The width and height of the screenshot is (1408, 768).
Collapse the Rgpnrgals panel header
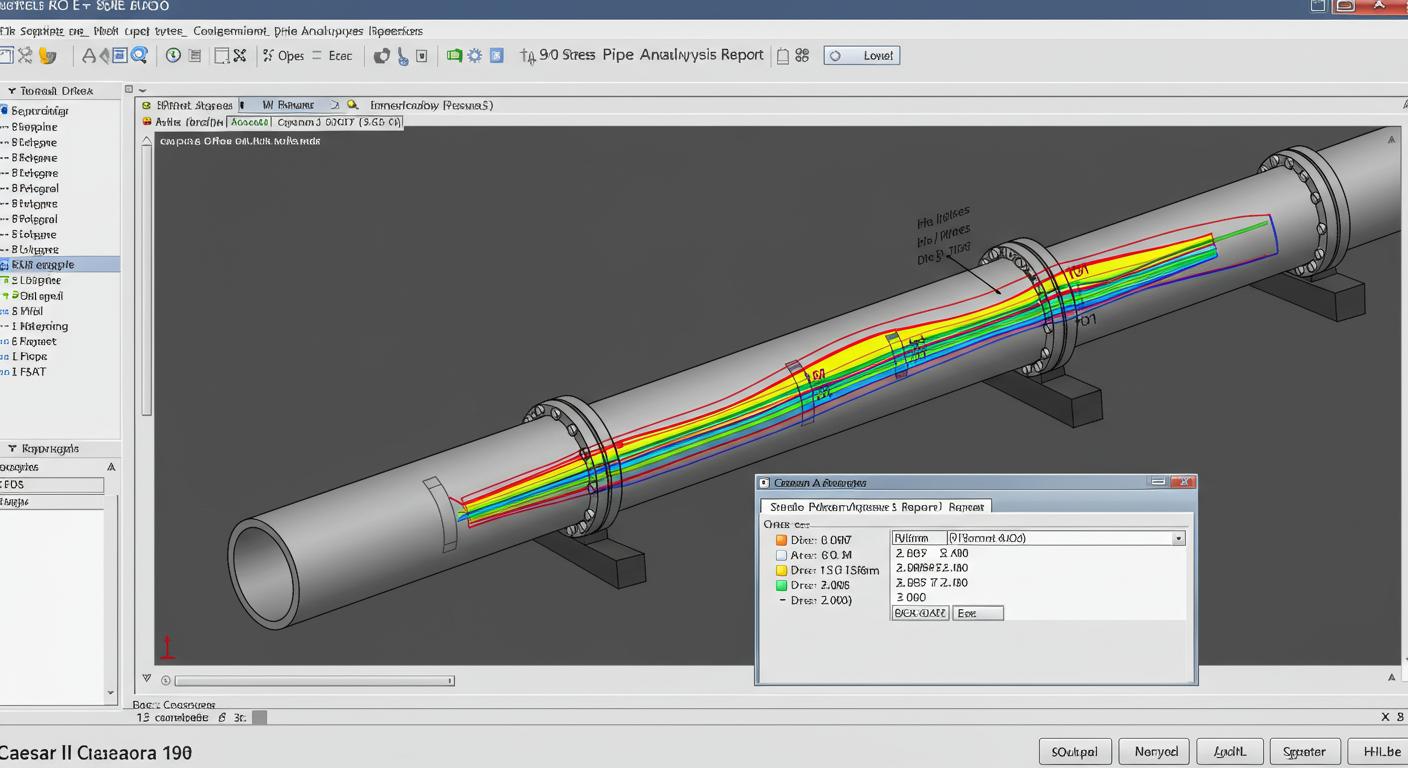tap(12, 449)
